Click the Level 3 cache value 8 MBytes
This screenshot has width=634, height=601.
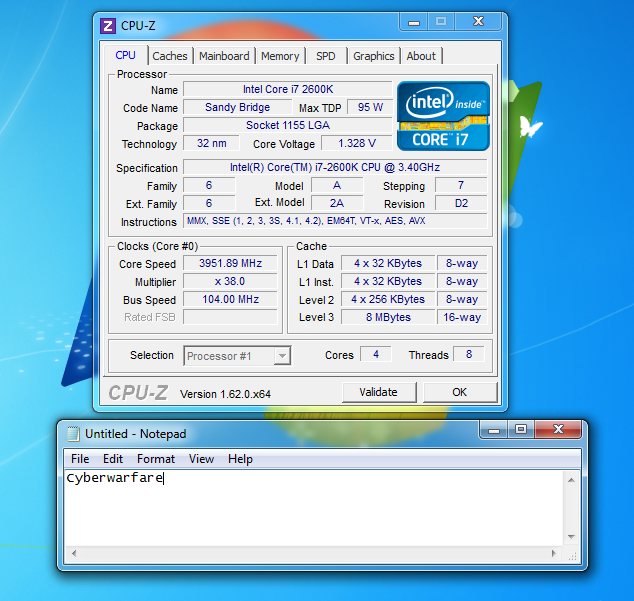pyautogui.click(x=388, y=317)
